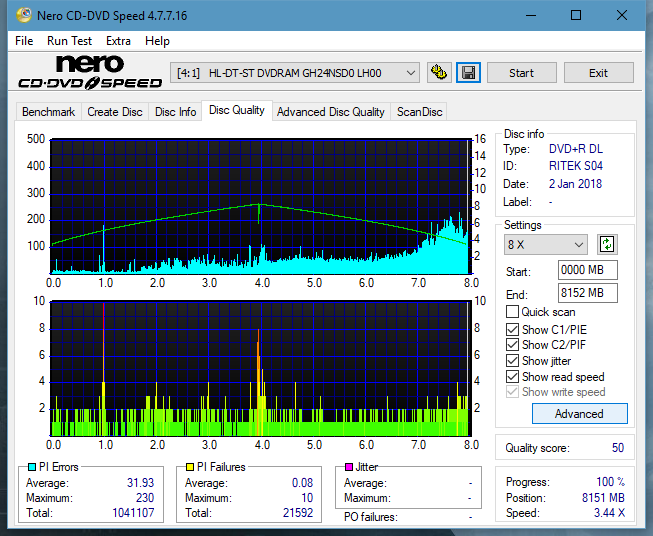Click the magenta Jitter legend swatch
The image size is (653, 536).
pyautogui.click(x=349, y=467)
